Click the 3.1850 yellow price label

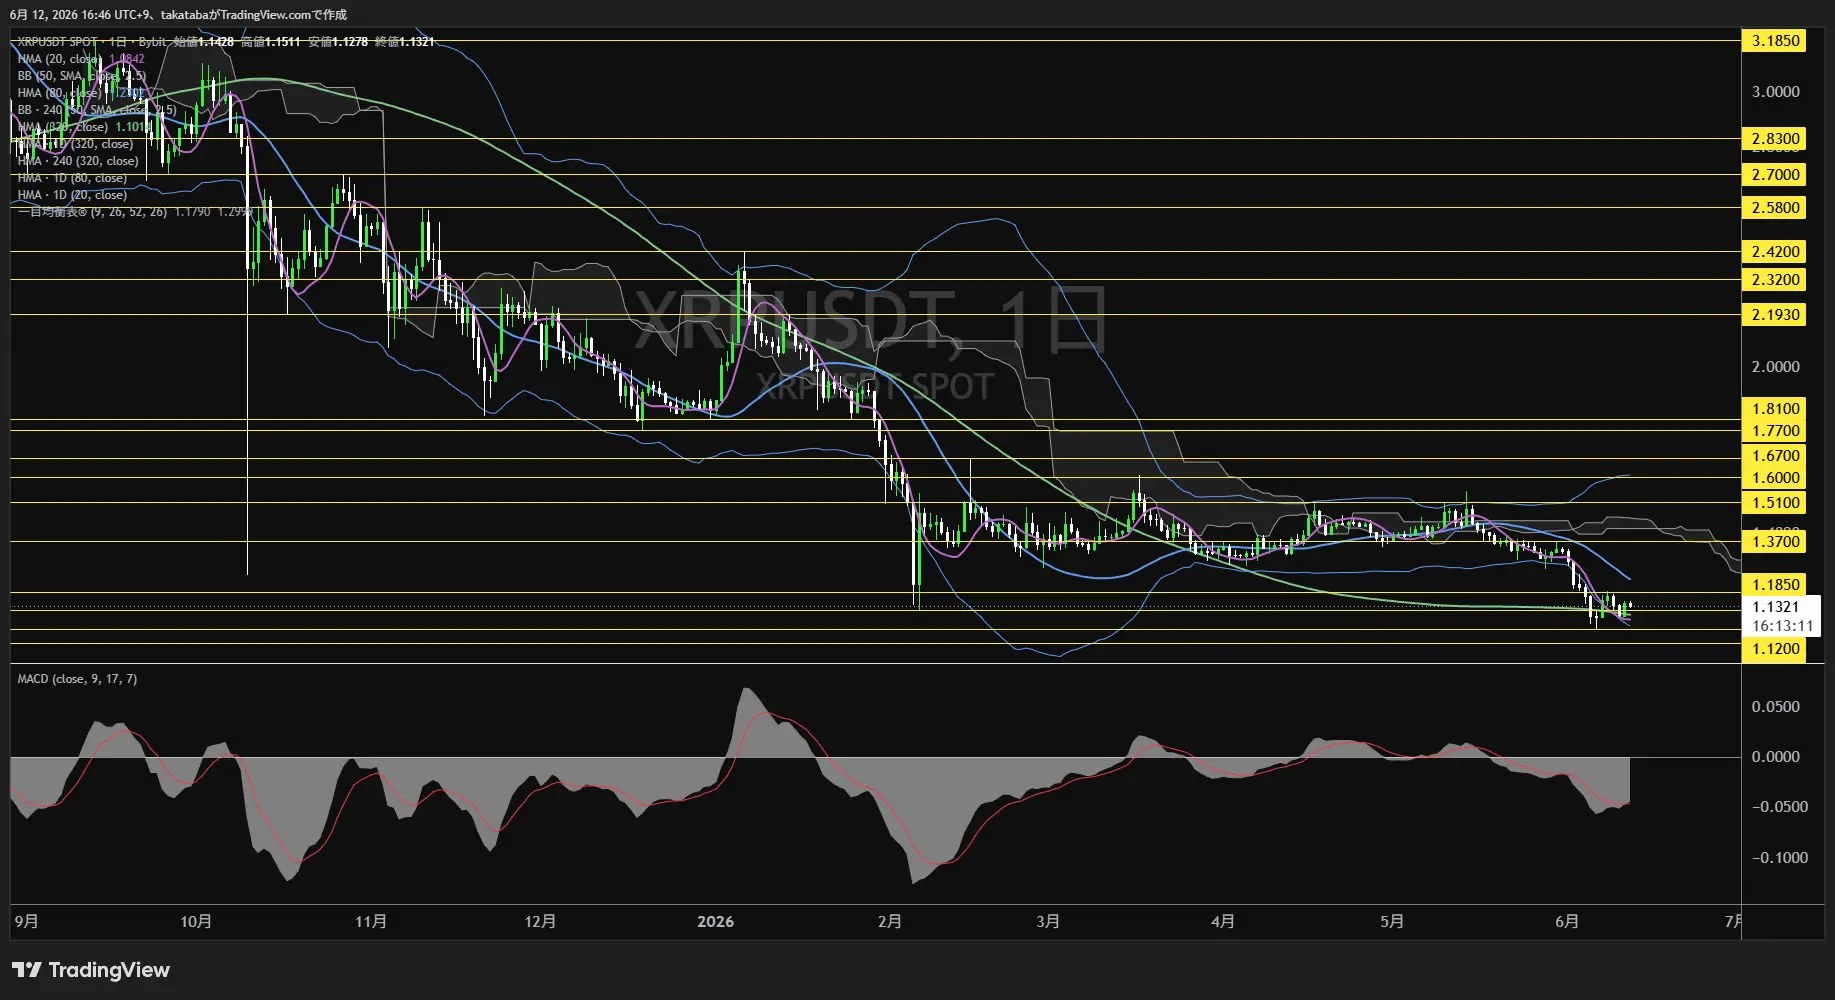point(1775,41)
